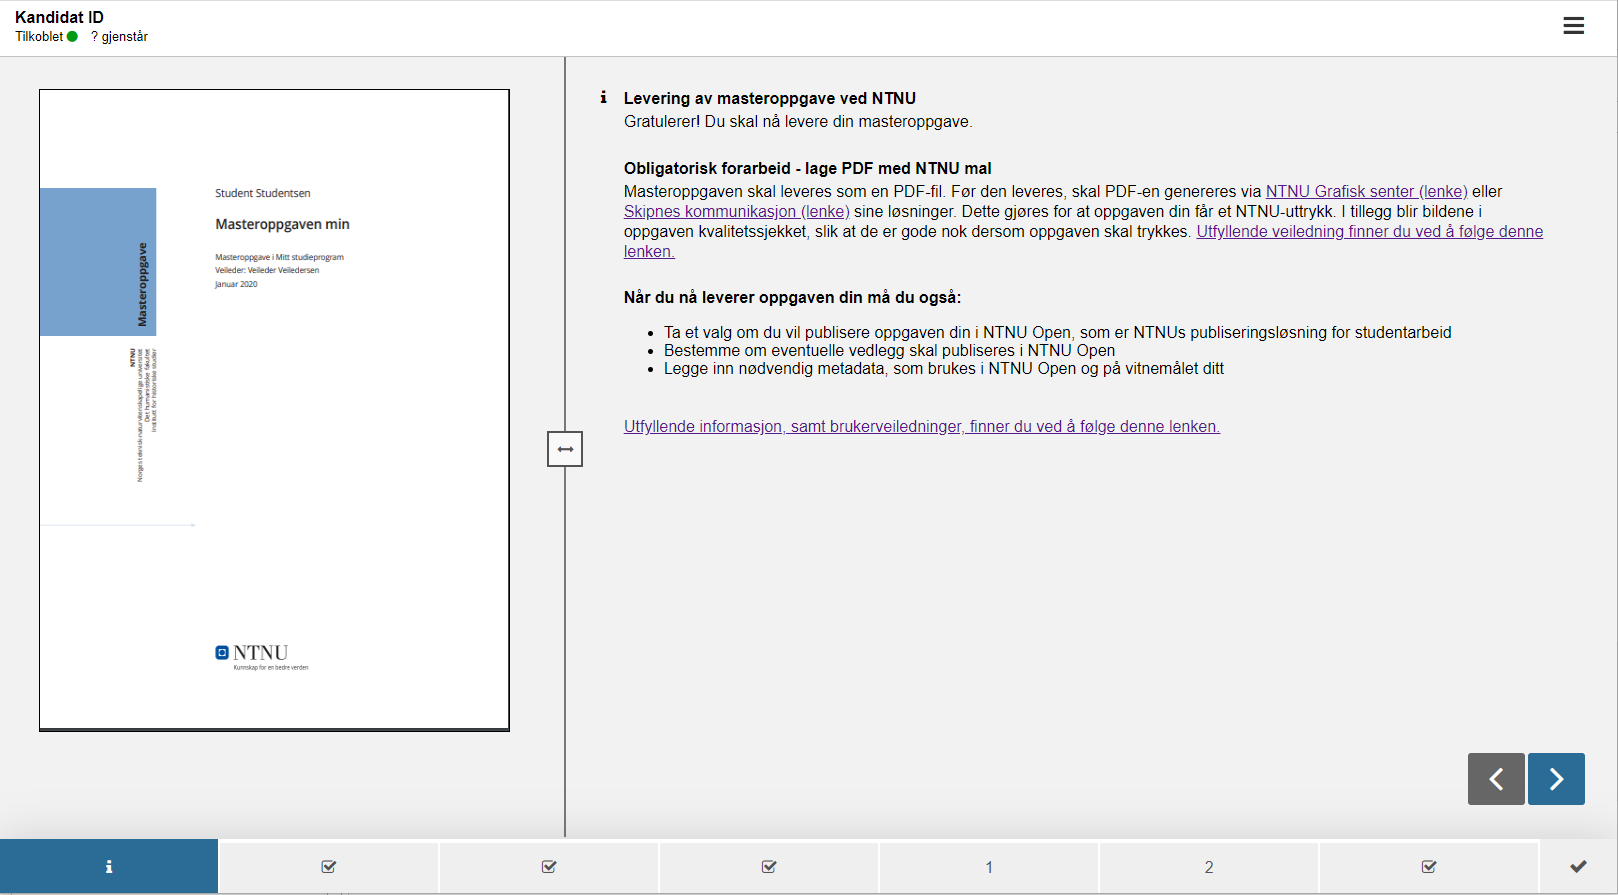Viewport: 1618px width, 895px height.
Task: Switch to question tab 1
Action: tap(989, 867)
